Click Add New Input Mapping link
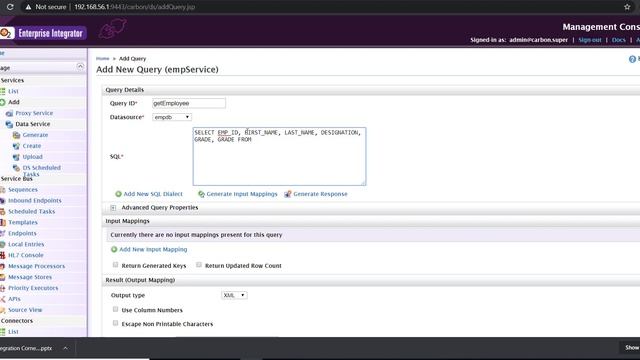 pos(153,249)
